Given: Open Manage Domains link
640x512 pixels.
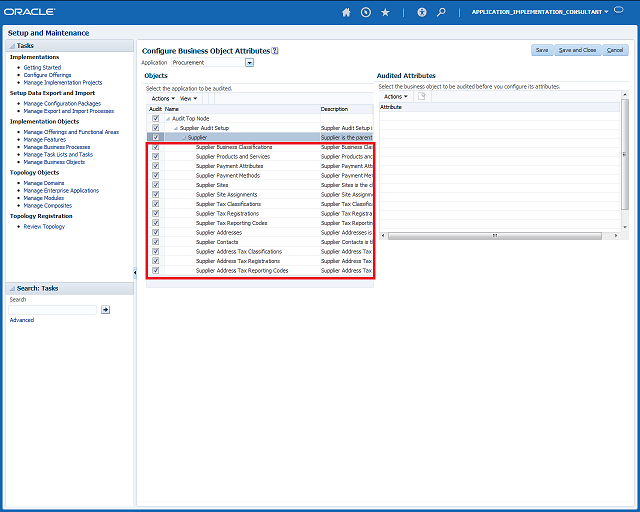Looking at the screenshot, I should [44, 183].
